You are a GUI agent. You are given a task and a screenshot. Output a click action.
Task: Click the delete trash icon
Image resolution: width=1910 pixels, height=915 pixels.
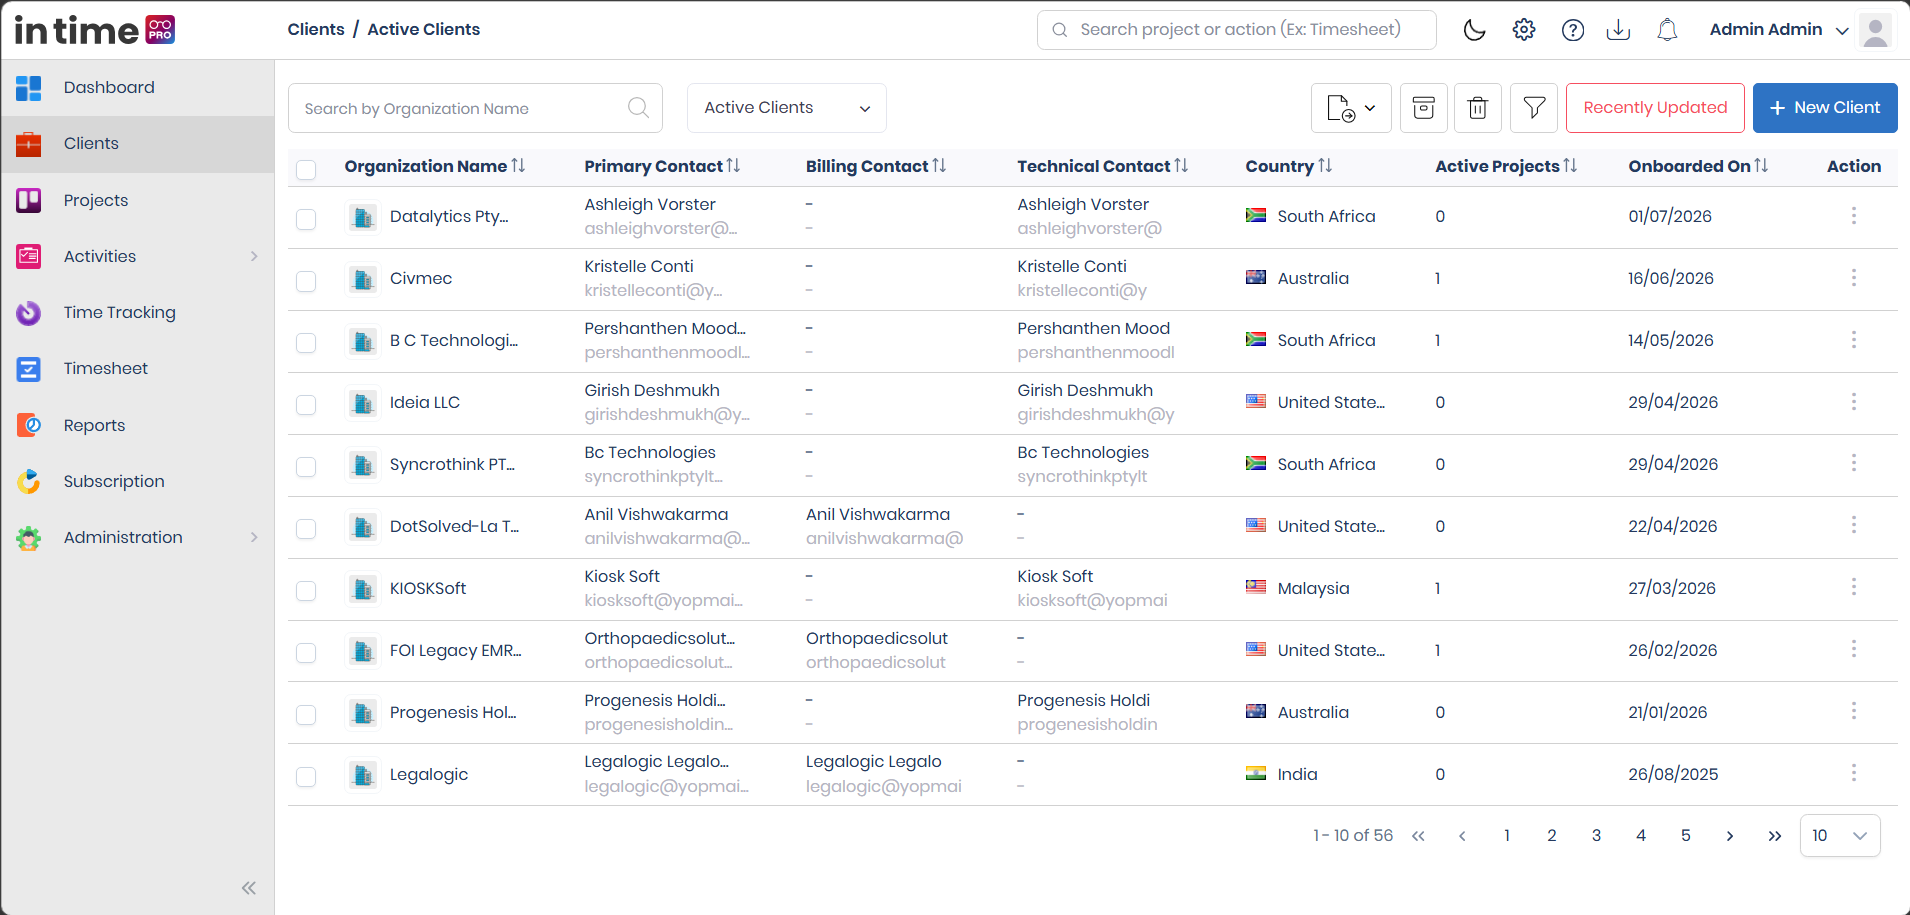(x=1478, y=108)
